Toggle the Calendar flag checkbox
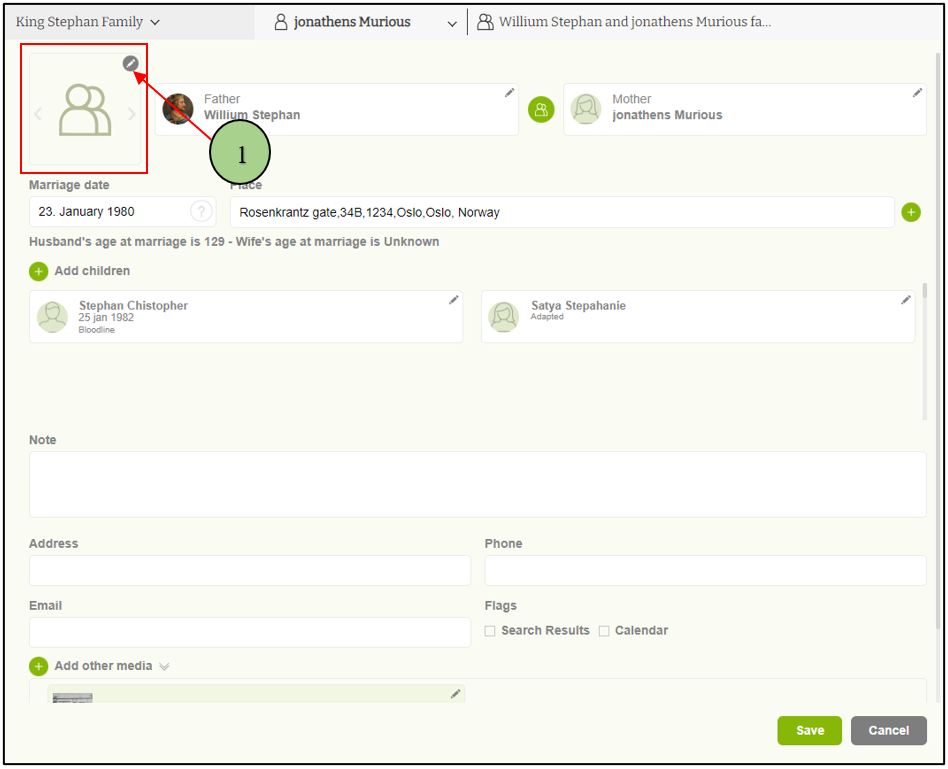948x769 pixels. (x=604, y=631)
